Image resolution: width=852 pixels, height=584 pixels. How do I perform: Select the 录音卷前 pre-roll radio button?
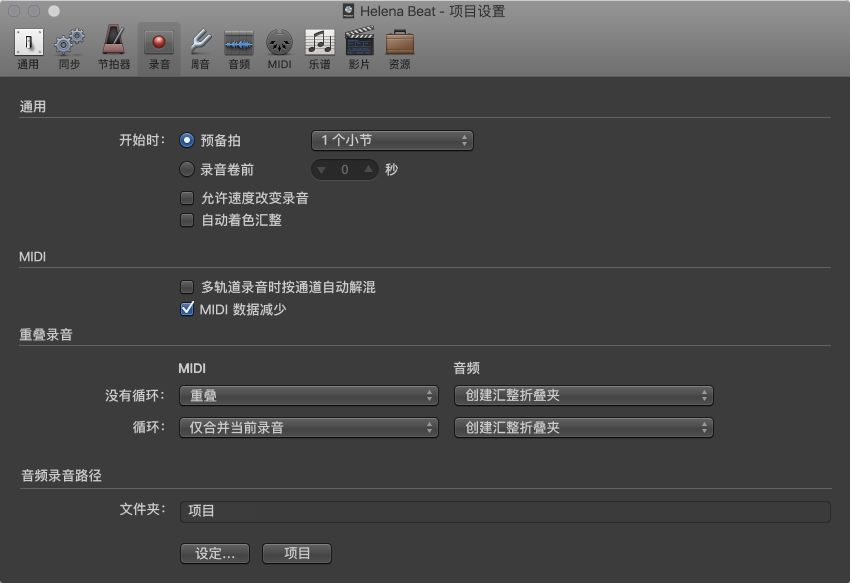[x=186, y=169]
